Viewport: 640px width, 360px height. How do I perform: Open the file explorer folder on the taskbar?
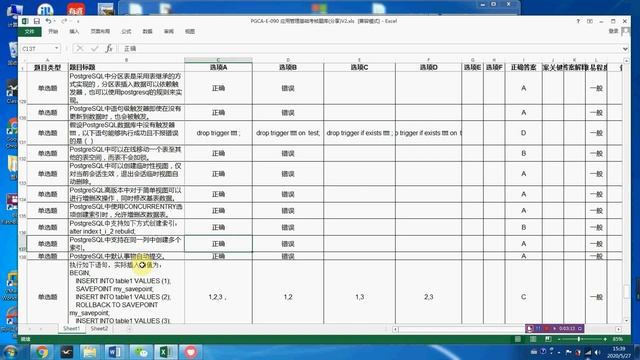90,352
